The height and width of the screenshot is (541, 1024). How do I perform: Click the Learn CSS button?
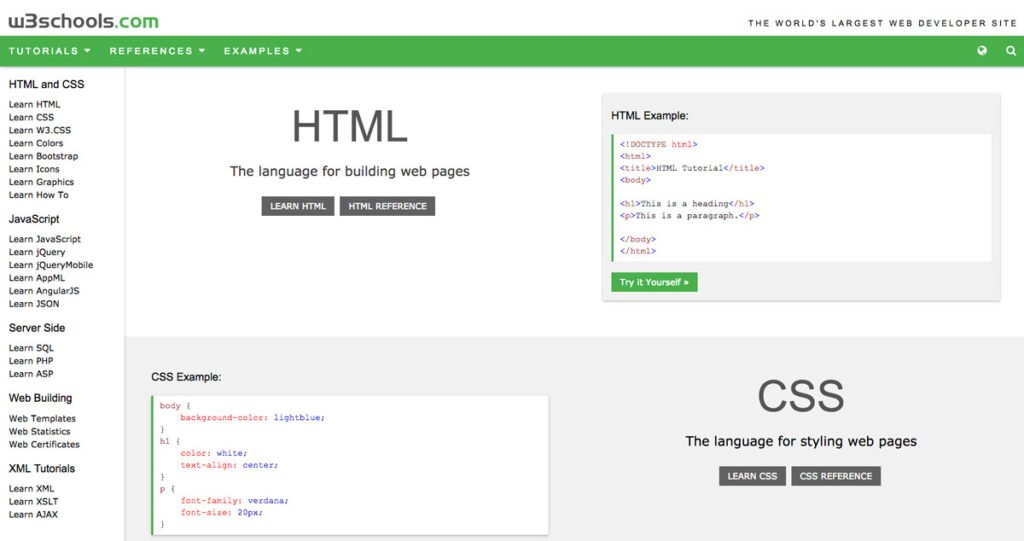click(752, 476)
